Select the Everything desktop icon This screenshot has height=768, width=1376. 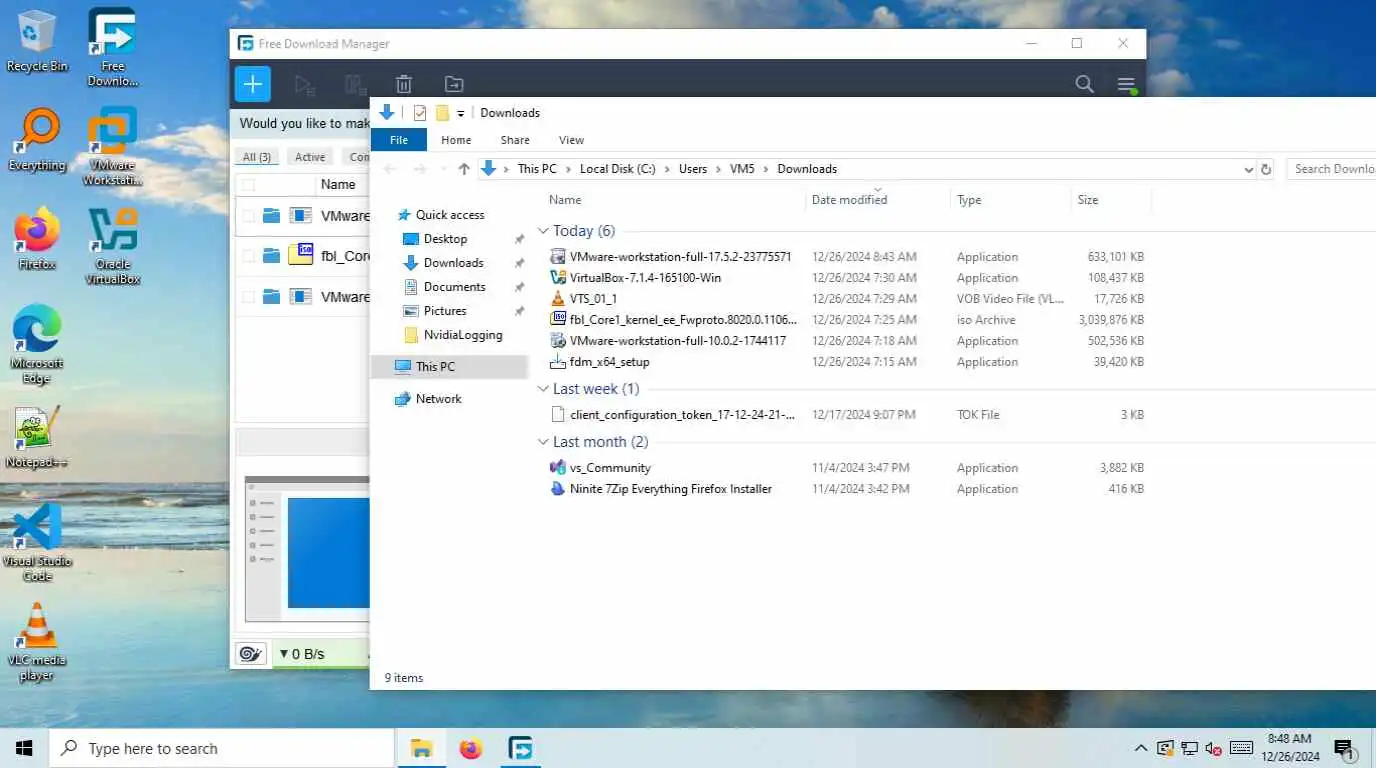(37, 141)
